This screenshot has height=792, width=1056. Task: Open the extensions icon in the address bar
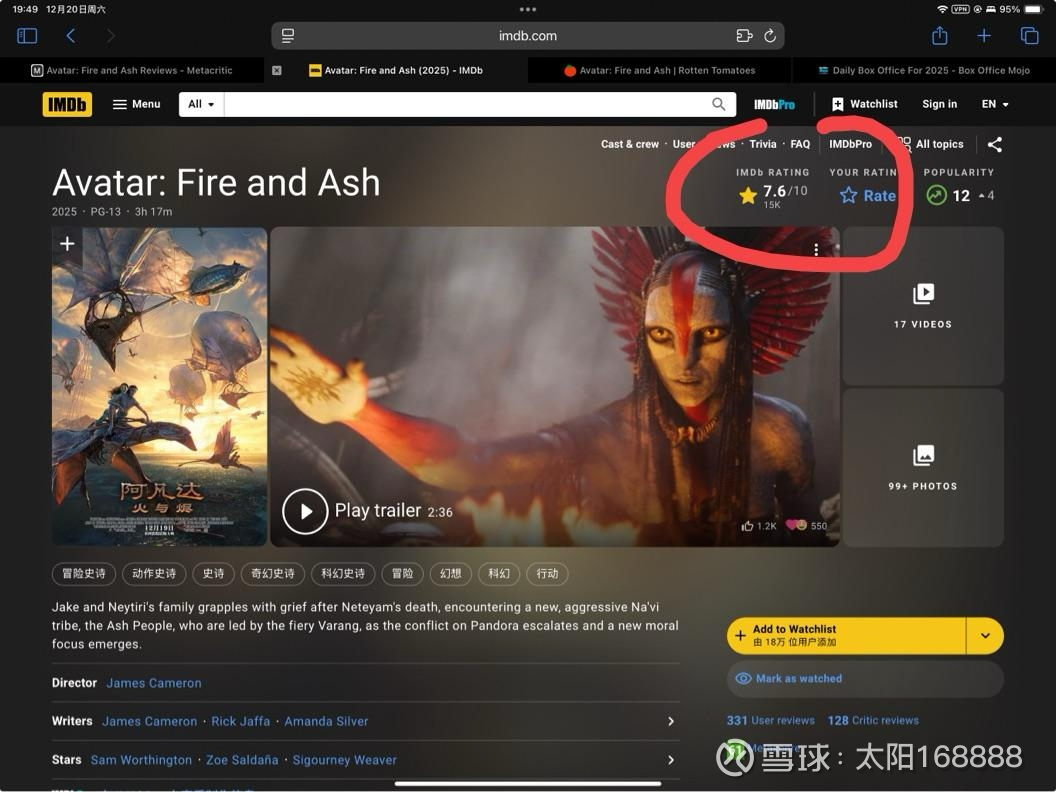point(744,36)
